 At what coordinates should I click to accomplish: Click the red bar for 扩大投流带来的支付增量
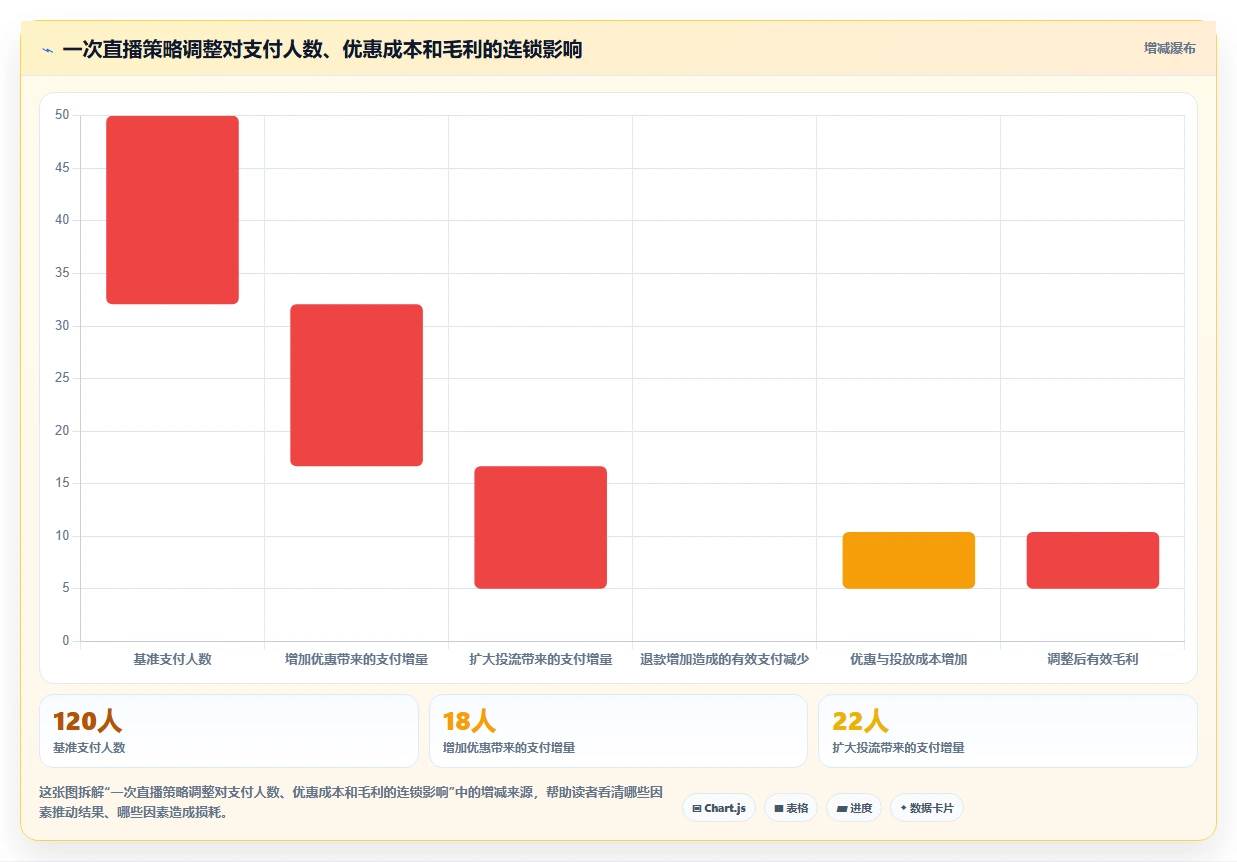click(540, 527)
